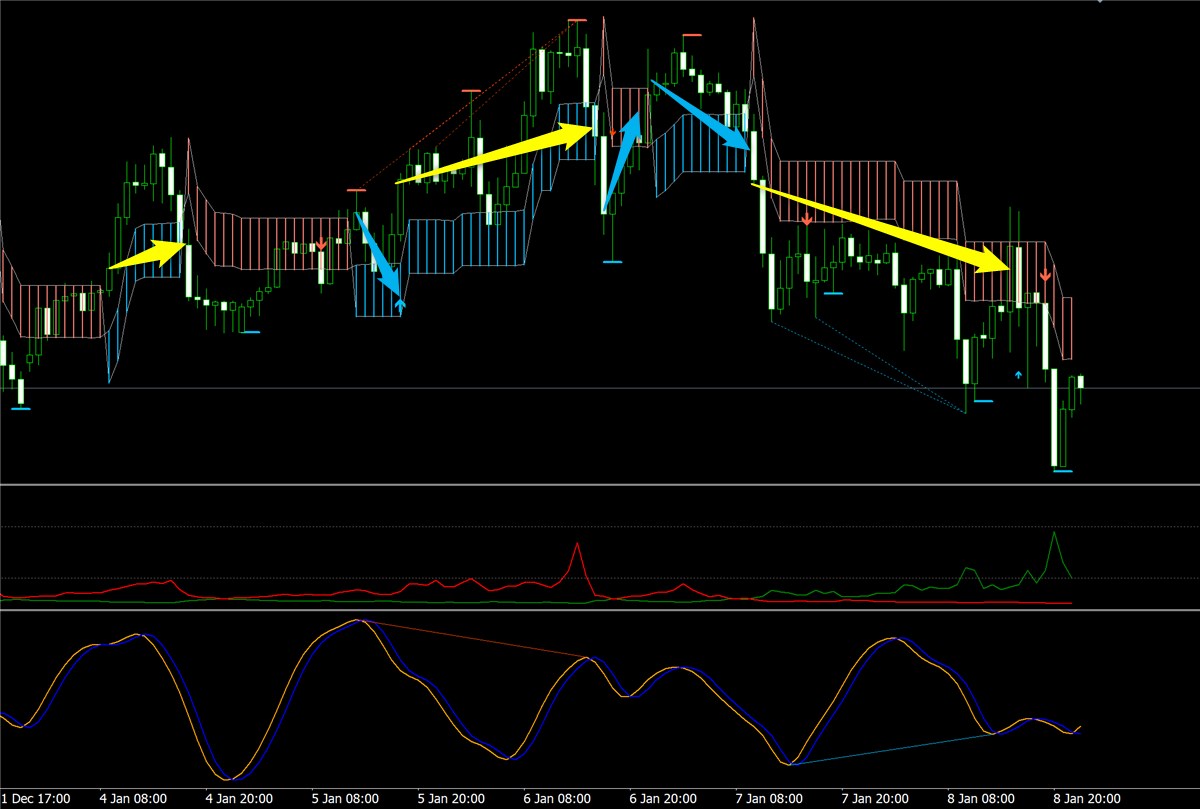Select the gray horizontal price line on main chart
Image resolution: width=1200 pixels, height=809 pixels.
click(600, 388)
